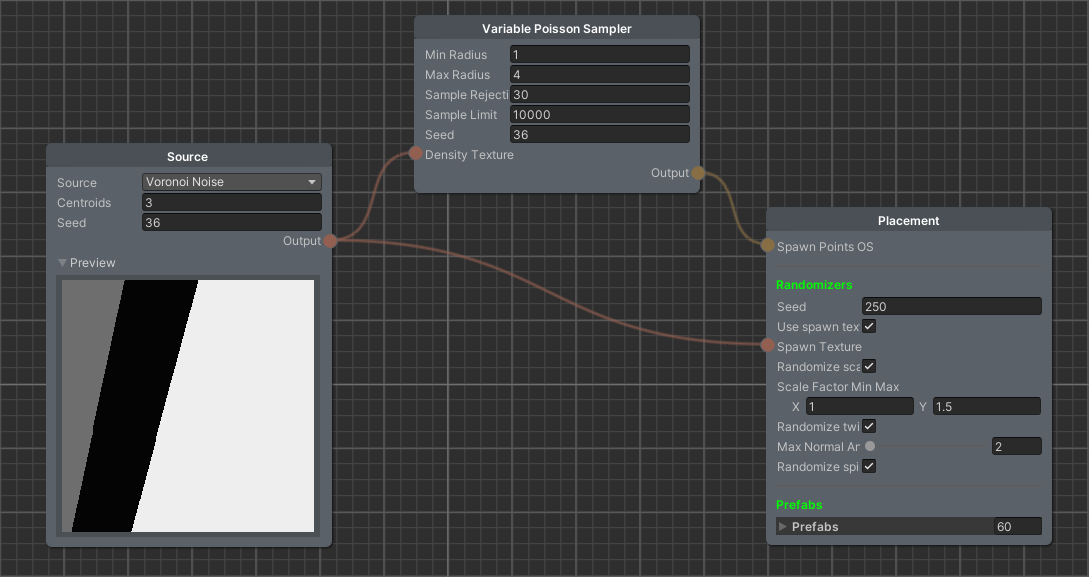Toggle the Randomize spin checkbox
This screenshot has width=1089, height=577.
coord(869,467)
